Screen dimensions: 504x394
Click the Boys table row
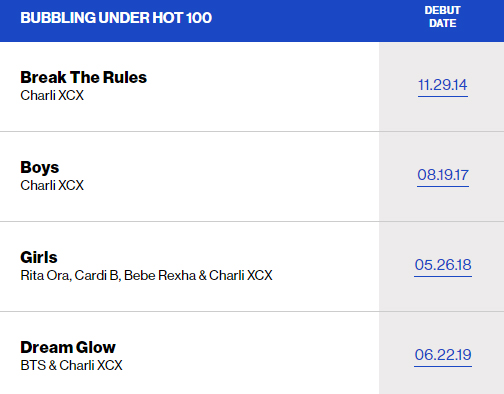(252, 177)
